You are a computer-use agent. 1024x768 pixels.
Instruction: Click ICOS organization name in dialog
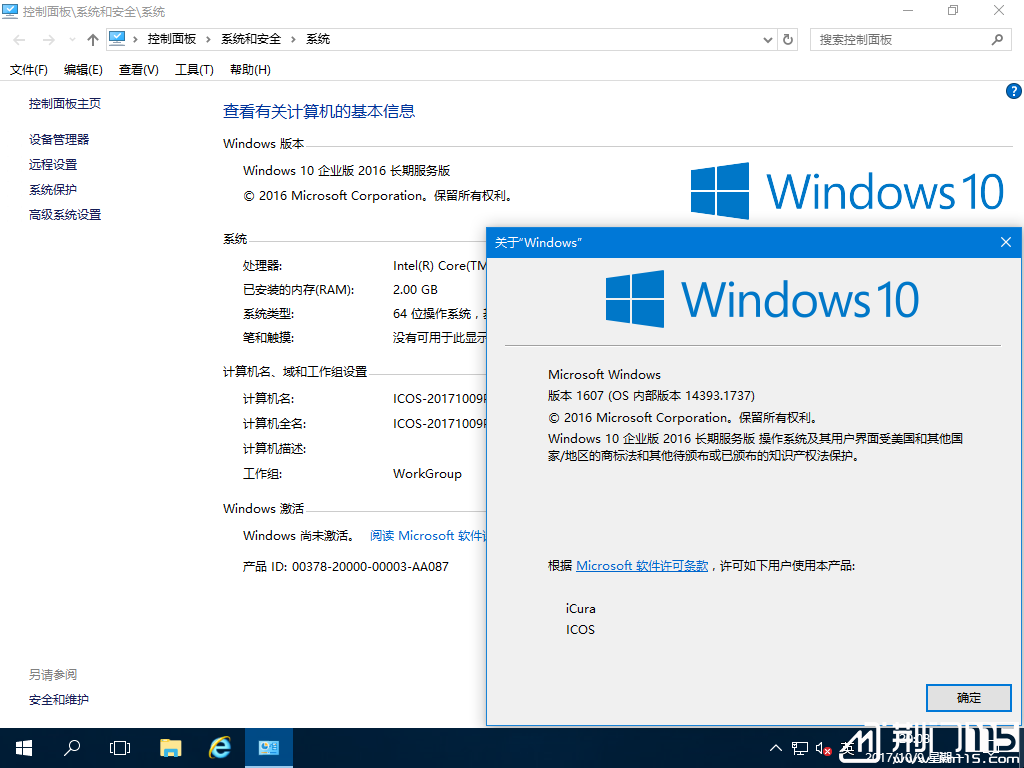click(x=581, y=630)
